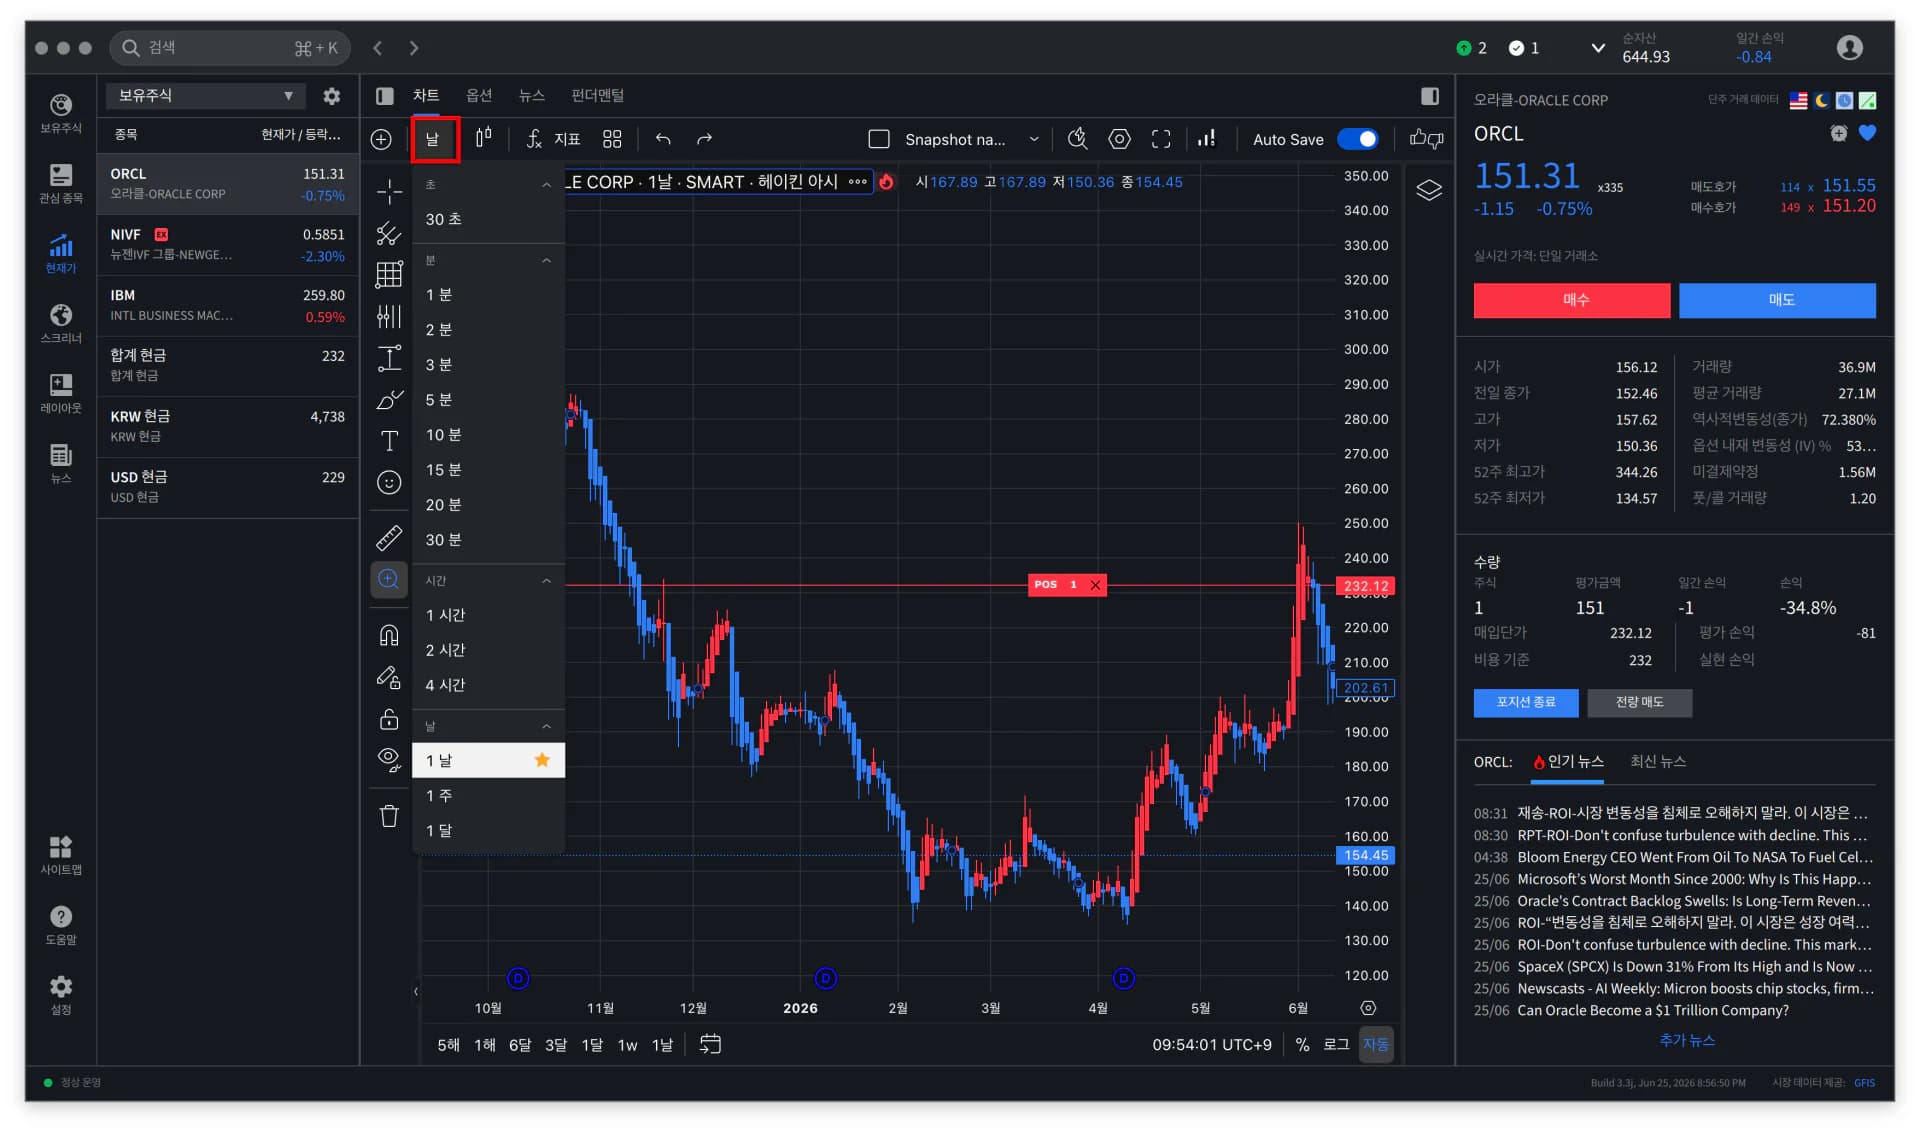Expand the Snapshot name dropdown
This screenshot has height=1131, width=1920.
(x=1034, y=139)
